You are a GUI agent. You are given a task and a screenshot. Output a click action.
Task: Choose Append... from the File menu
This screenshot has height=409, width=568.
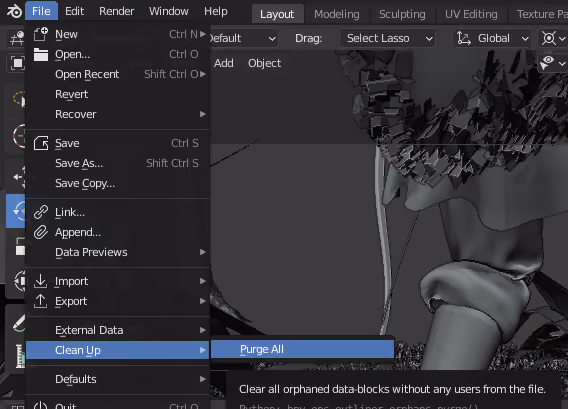click(x=118, y=232)
